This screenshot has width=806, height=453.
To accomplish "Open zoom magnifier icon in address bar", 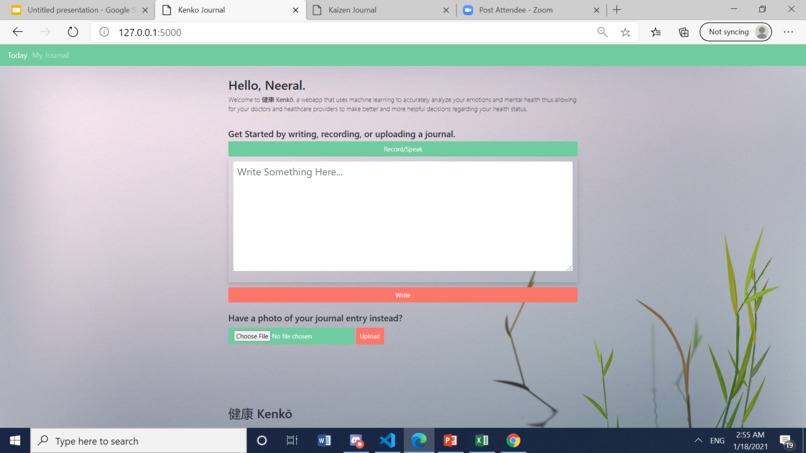I will [602, 32].
